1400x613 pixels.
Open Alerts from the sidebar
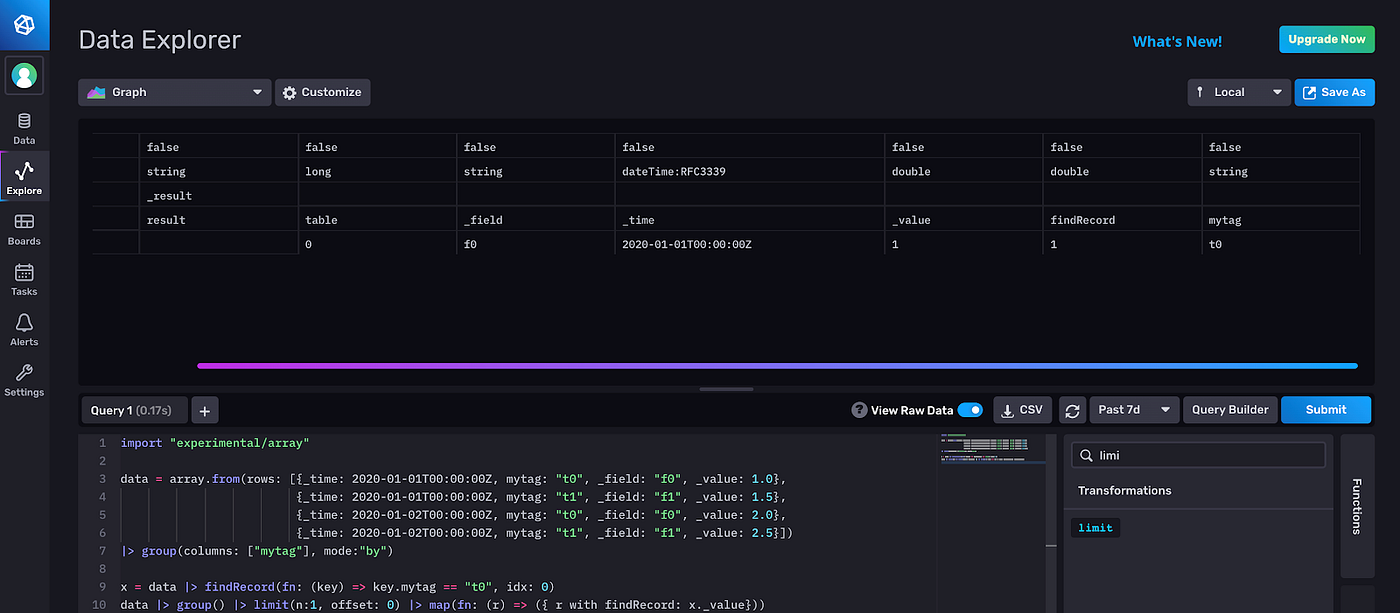click(23, 328)
